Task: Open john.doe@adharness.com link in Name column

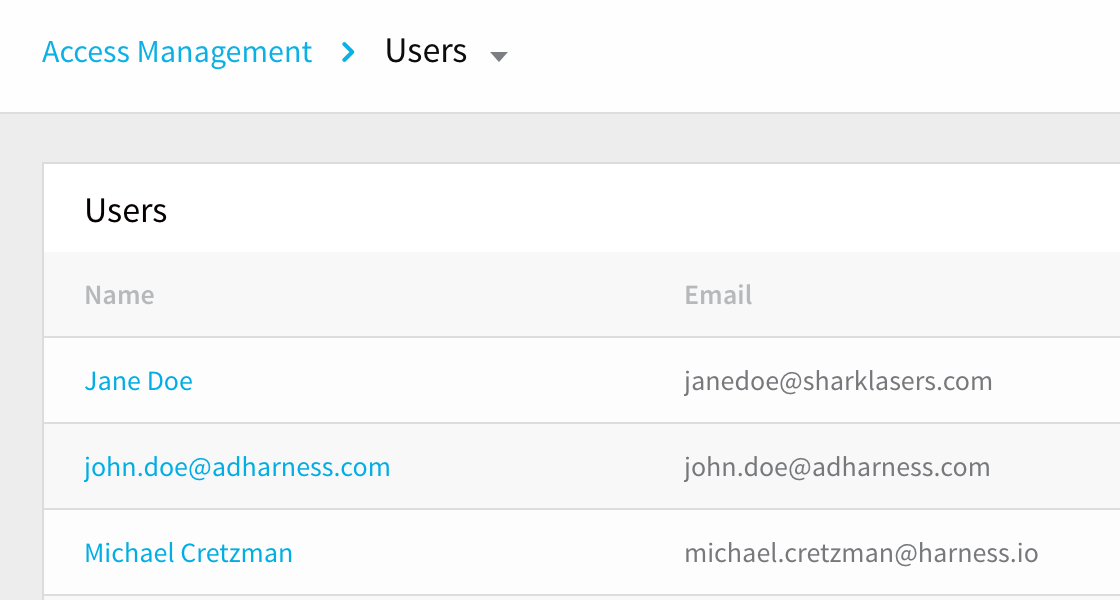Action: coord(237,467)
